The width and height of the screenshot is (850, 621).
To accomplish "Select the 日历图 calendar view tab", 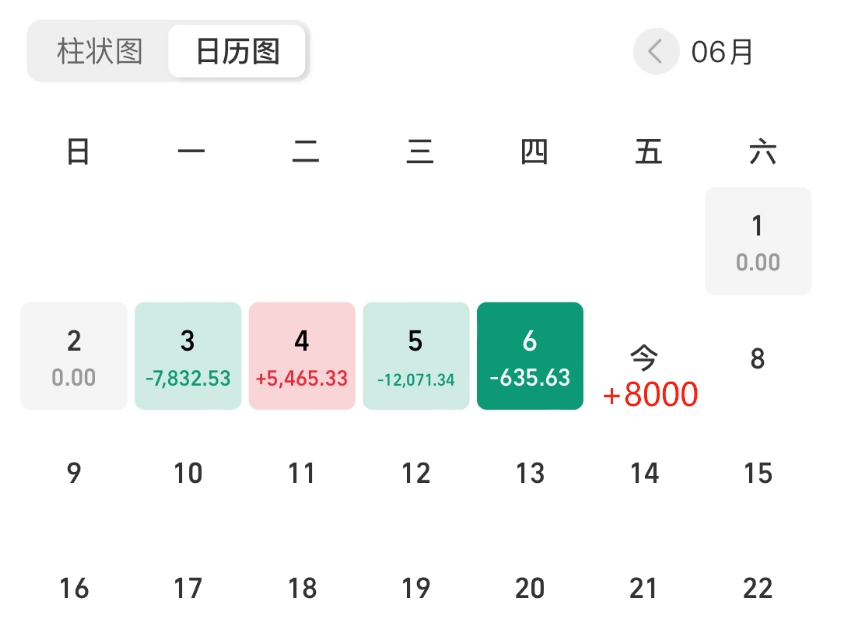I will click(x=237, y=51).
